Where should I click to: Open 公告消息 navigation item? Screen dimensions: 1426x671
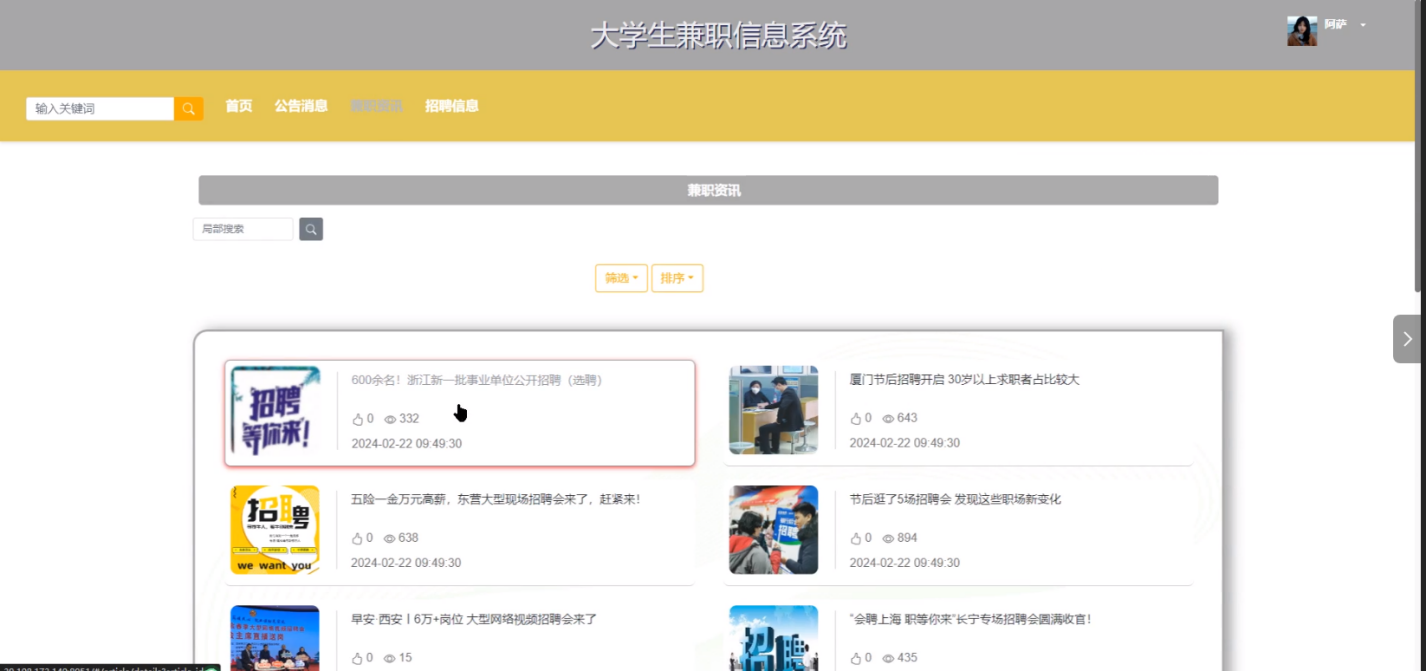tap(301, 106)
